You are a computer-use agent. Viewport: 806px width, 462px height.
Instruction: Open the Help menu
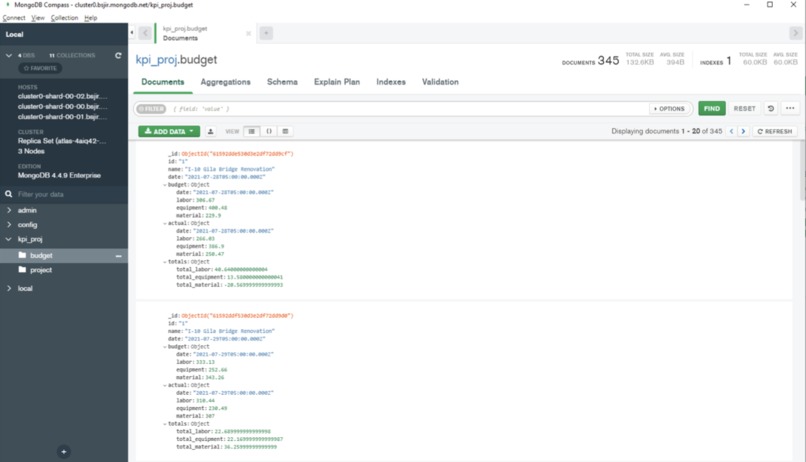pos(90,18)
